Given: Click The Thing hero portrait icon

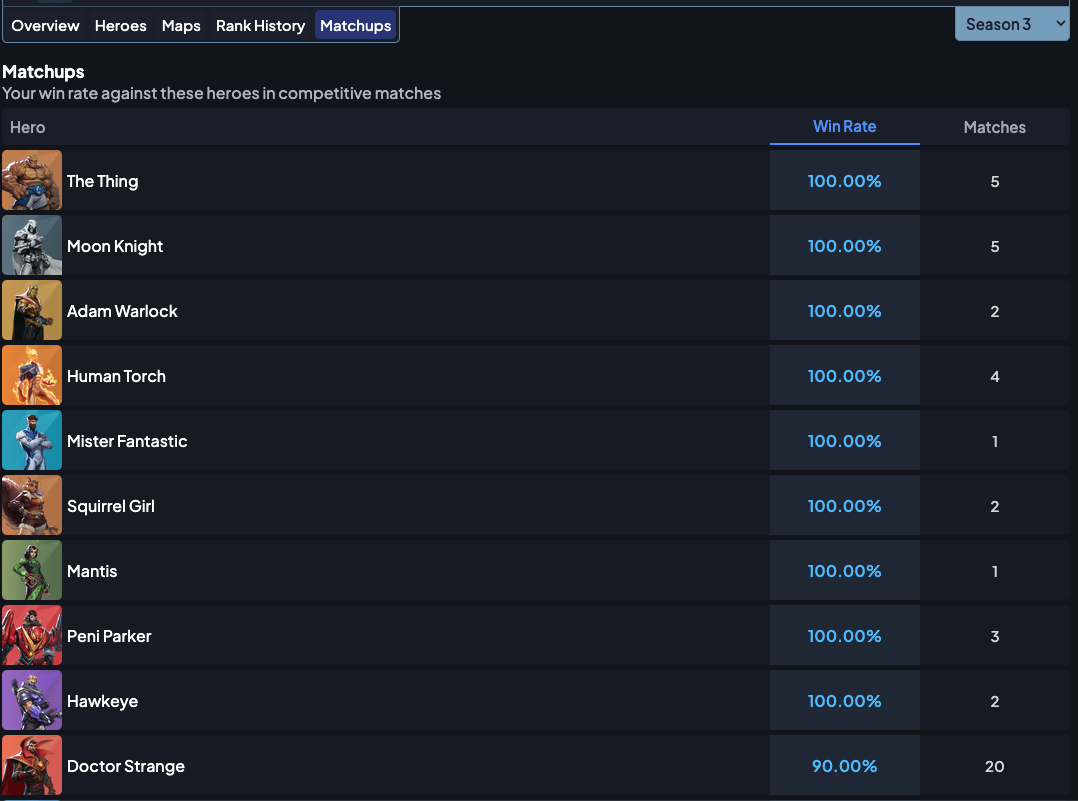Looking at the screenshot, I should pyautogui.click(x=32, y=180).
